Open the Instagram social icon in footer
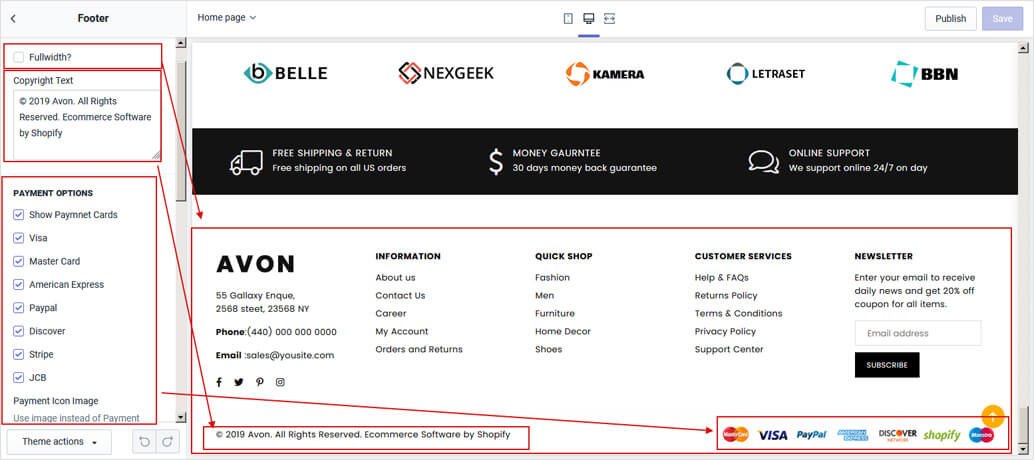This screenshot has height=460, width=1034. click(280, 382)
